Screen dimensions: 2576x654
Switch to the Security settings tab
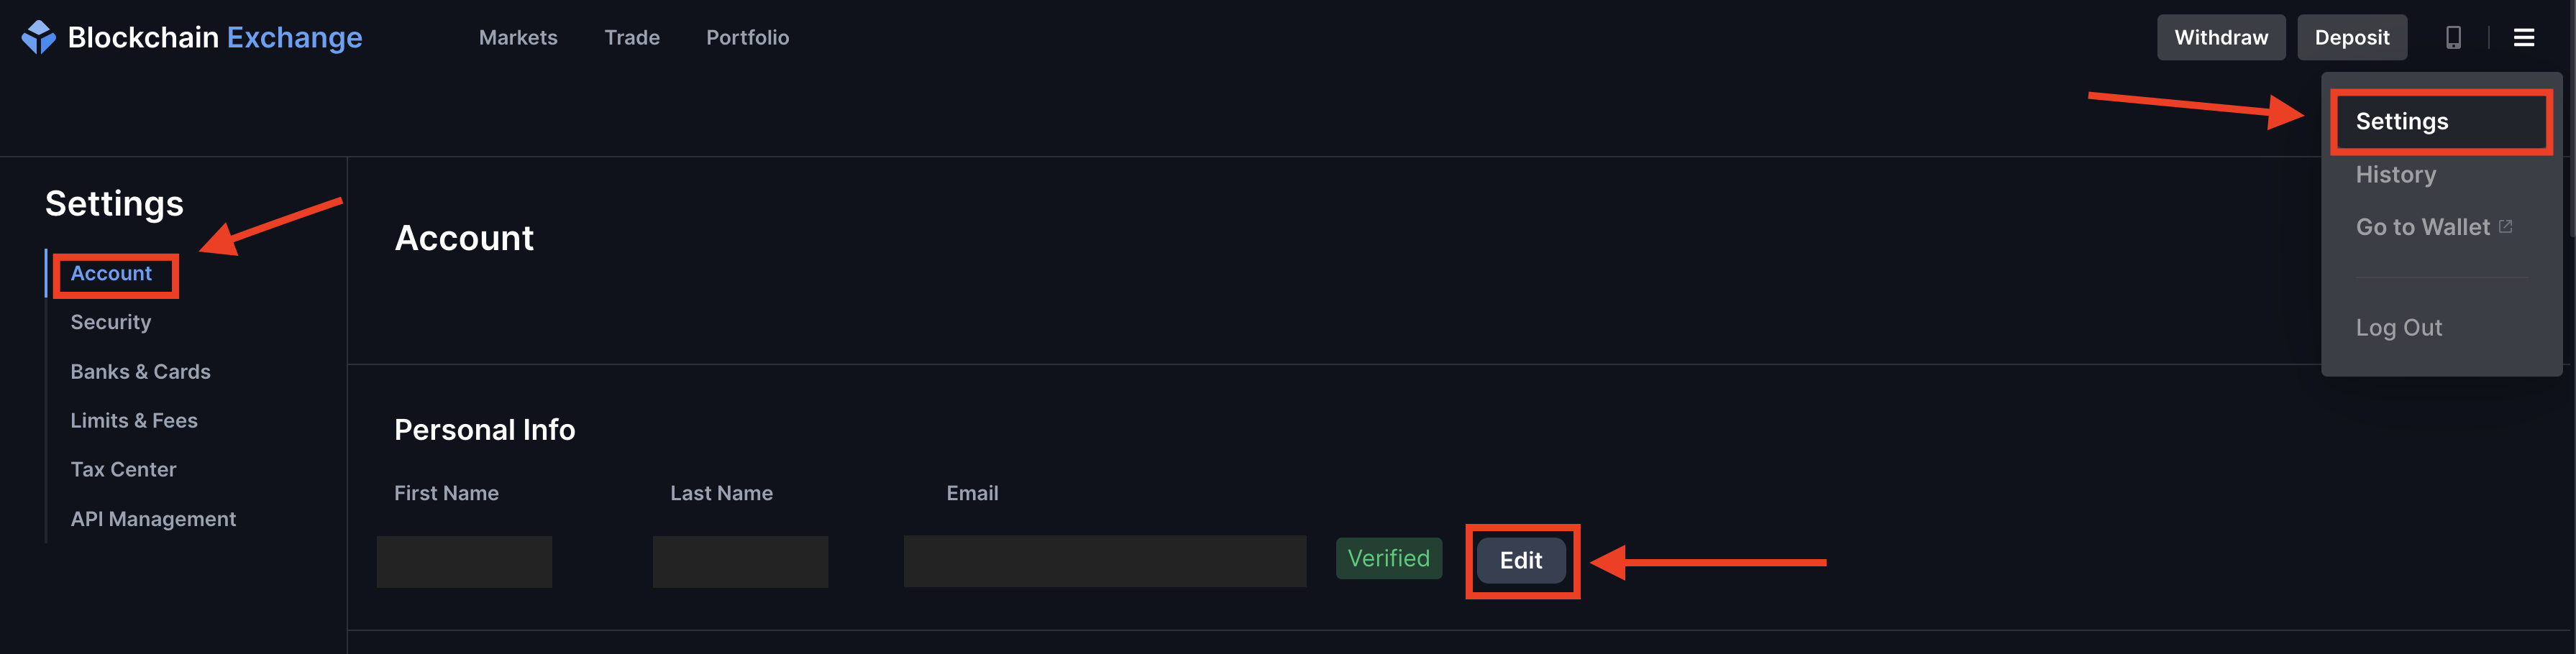pyautogui.click(x=110, y=322)
